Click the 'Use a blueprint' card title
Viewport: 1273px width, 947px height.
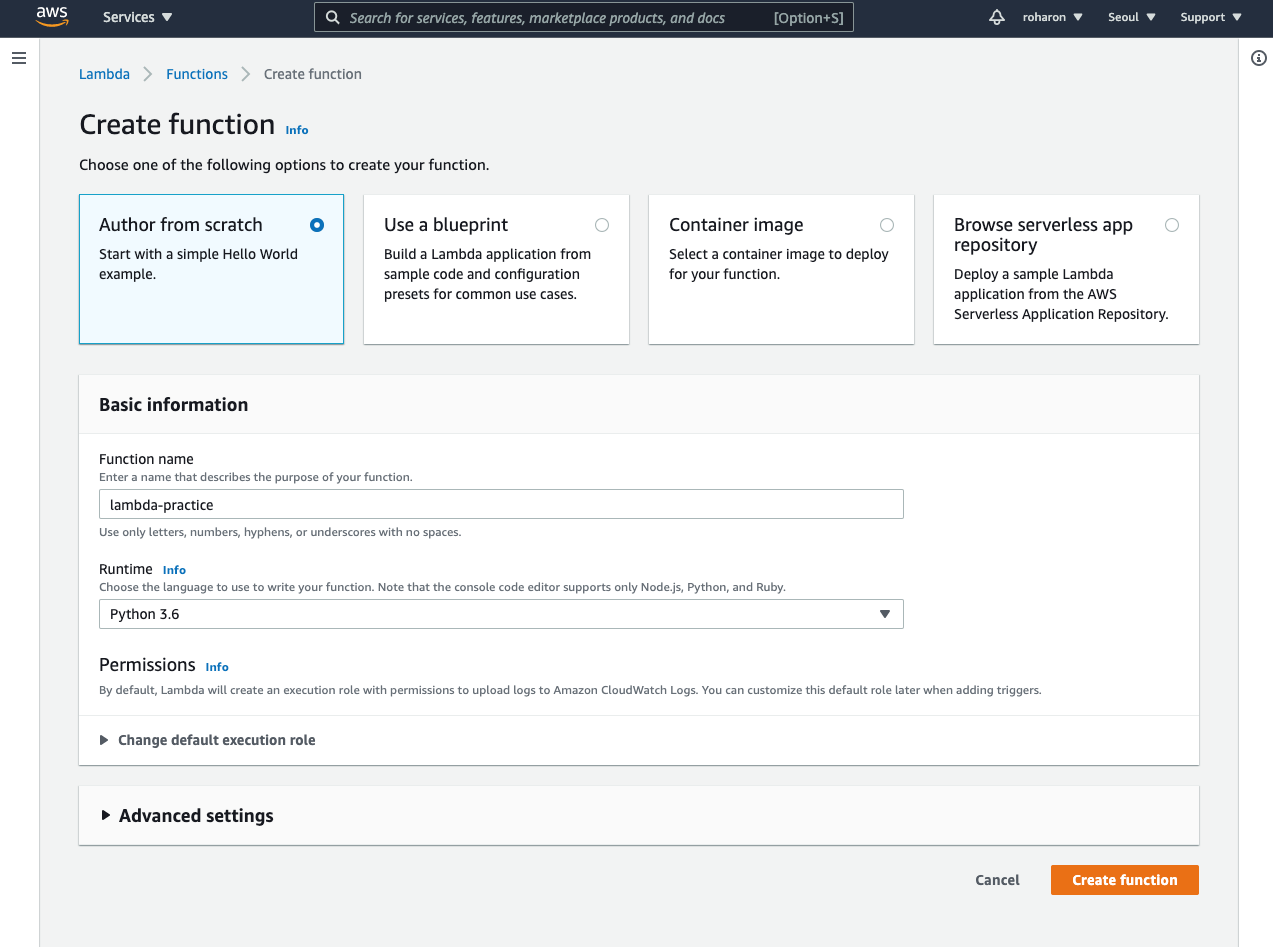(x=446, y=225)
